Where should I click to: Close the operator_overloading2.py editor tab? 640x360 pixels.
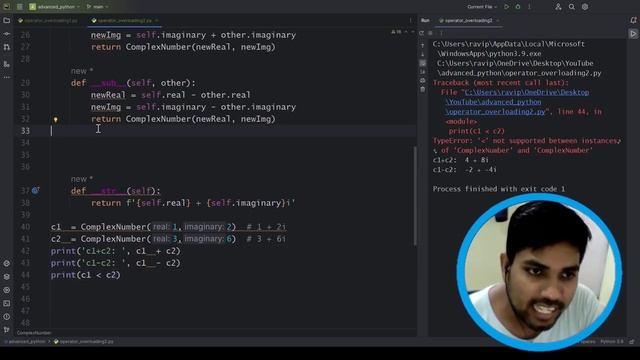(157, 20)
